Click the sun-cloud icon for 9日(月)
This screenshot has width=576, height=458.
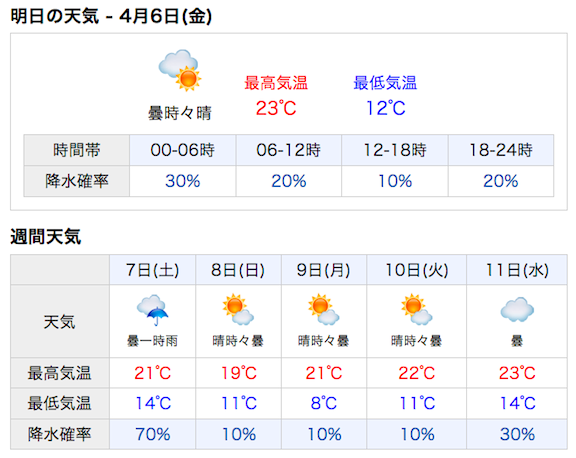pos(324,309)
